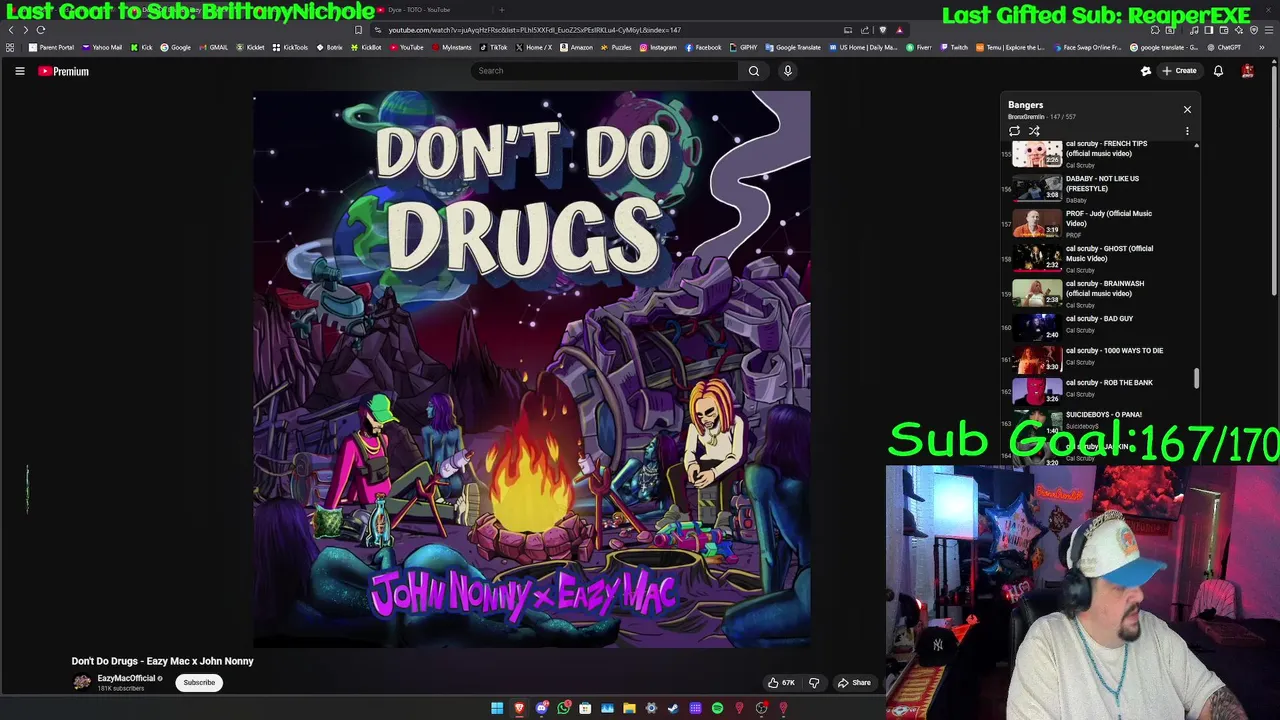This screenshot has height=720, width=1280.
Task: Open the EazyMacOfficial channel name
Action: point(126,678)
